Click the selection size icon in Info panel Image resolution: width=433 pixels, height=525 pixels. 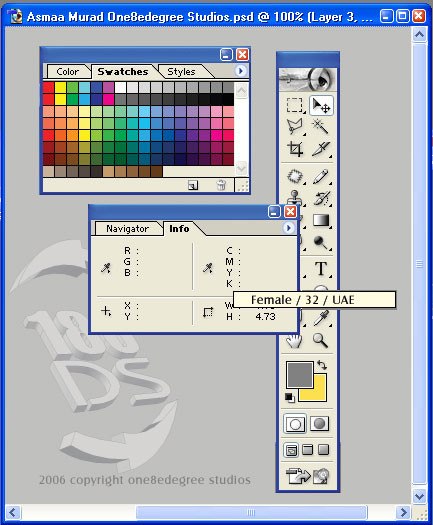click(x=208, y=312)
